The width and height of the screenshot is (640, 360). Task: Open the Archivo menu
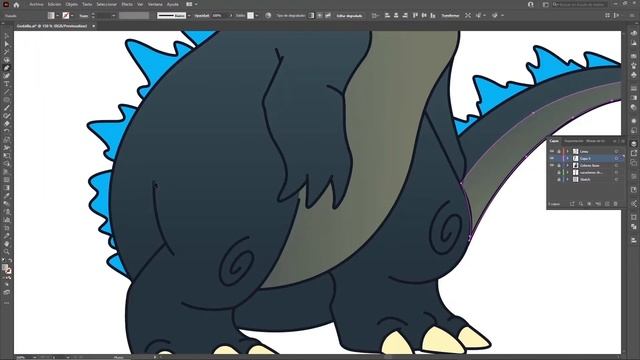tap(36, 4)
